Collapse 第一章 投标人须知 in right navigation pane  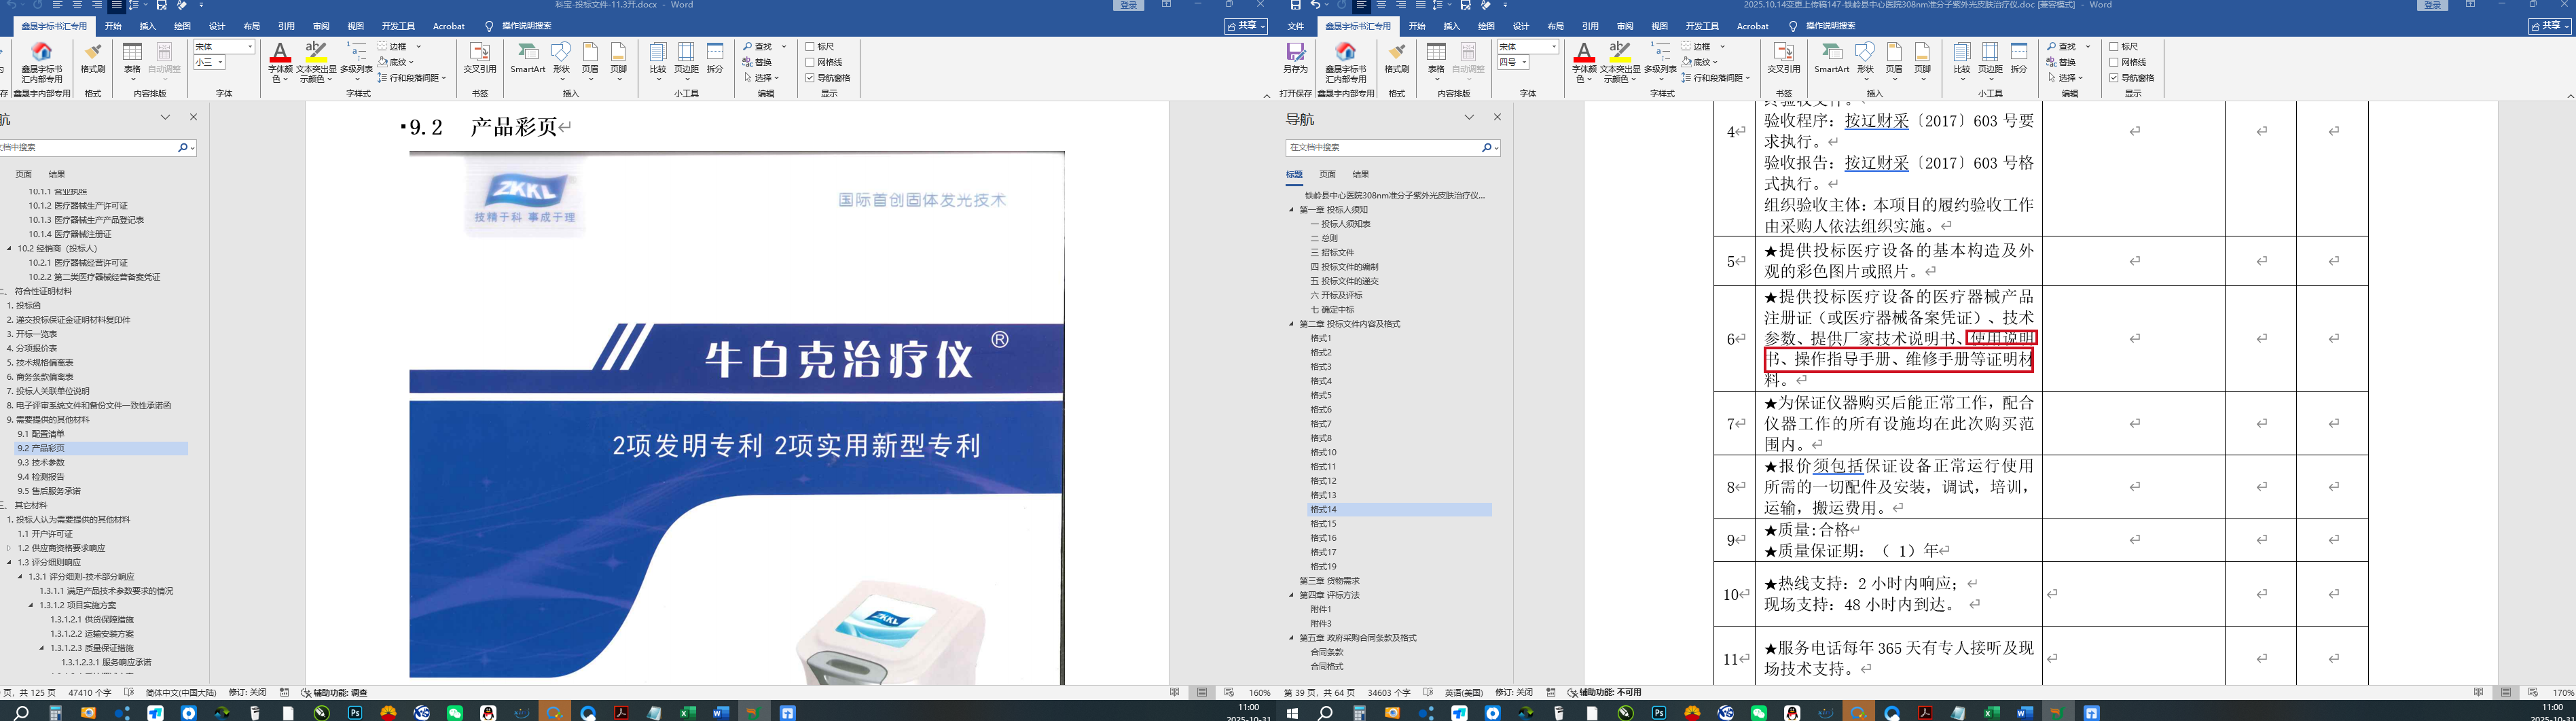[x=1291, y=210]
